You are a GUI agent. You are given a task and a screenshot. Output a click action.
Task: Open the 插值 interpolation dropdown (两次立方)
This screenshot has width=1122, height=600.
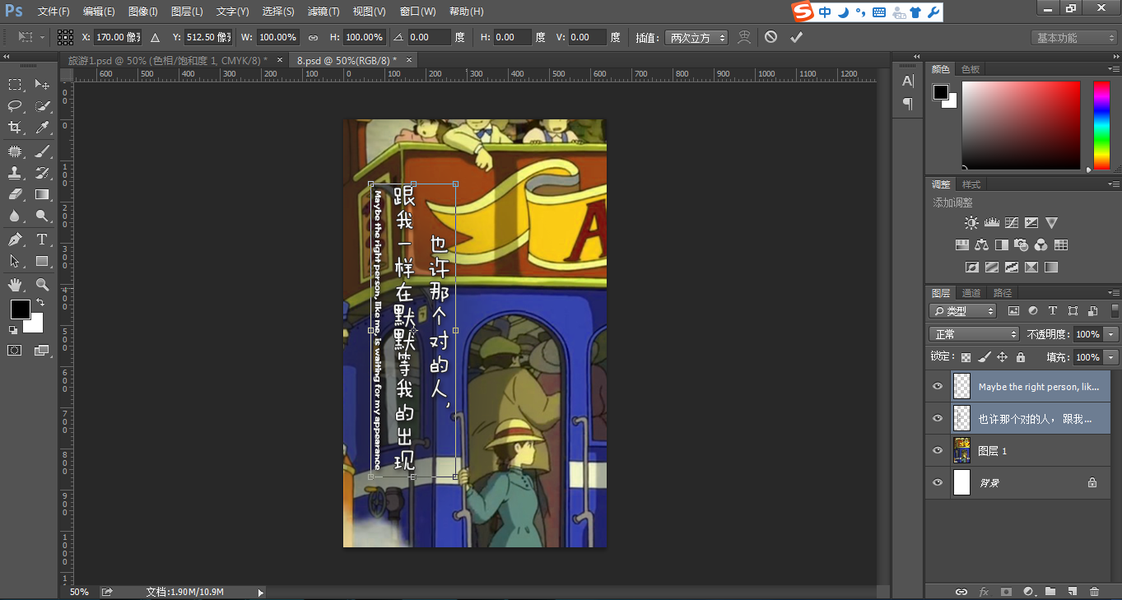click(697, 37)
